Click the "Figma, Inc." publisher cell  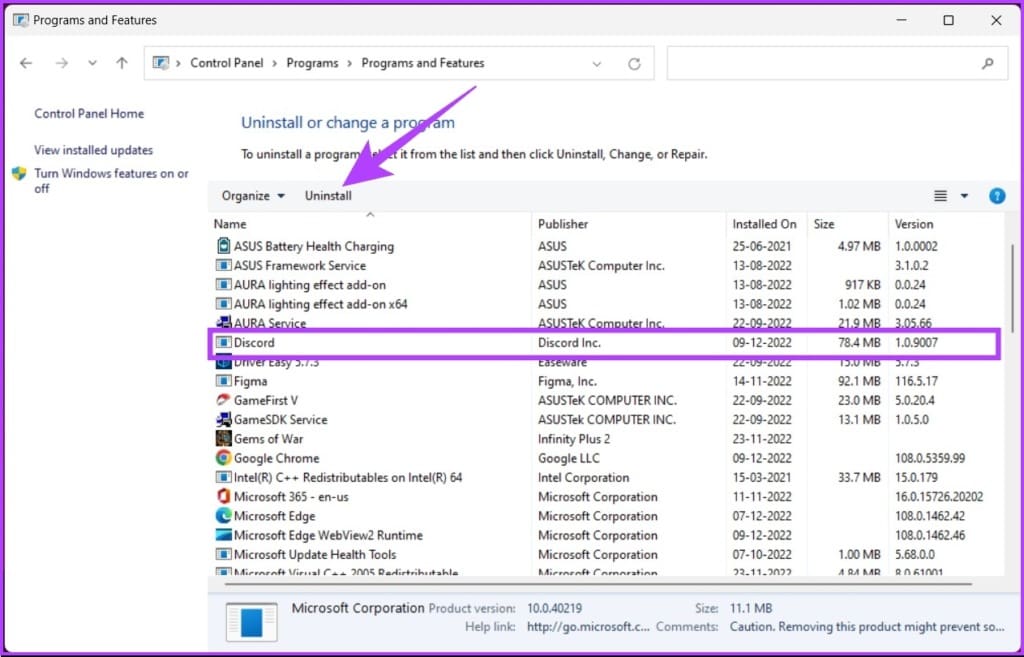[x=567, y=381]
